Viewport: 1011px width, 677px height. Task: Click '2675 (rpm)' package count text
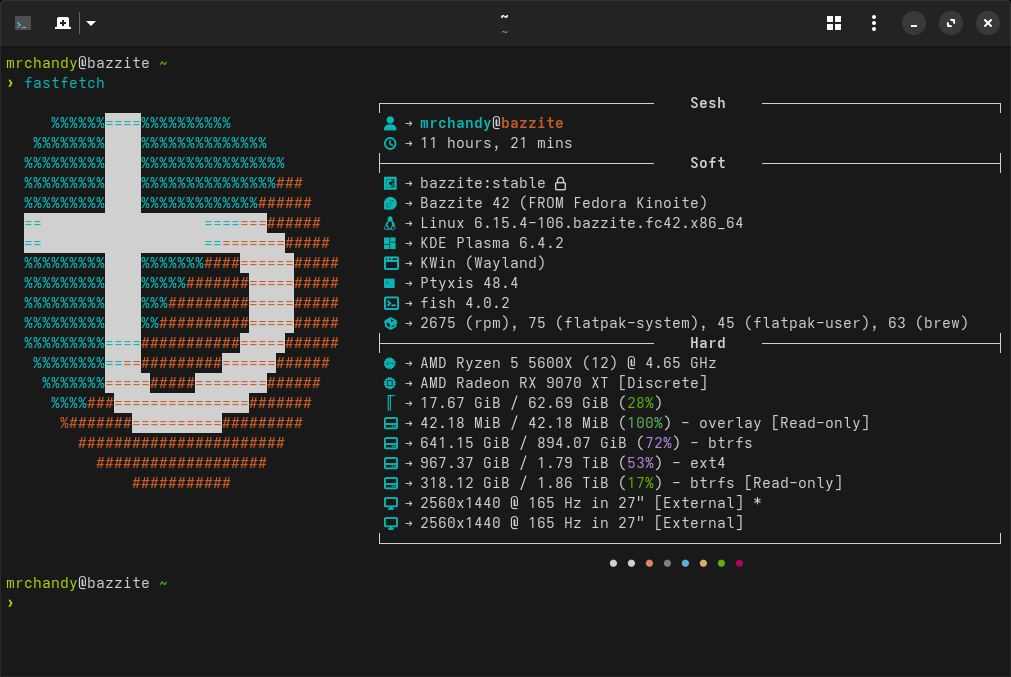pyautogui.click(x=469, y=323)
